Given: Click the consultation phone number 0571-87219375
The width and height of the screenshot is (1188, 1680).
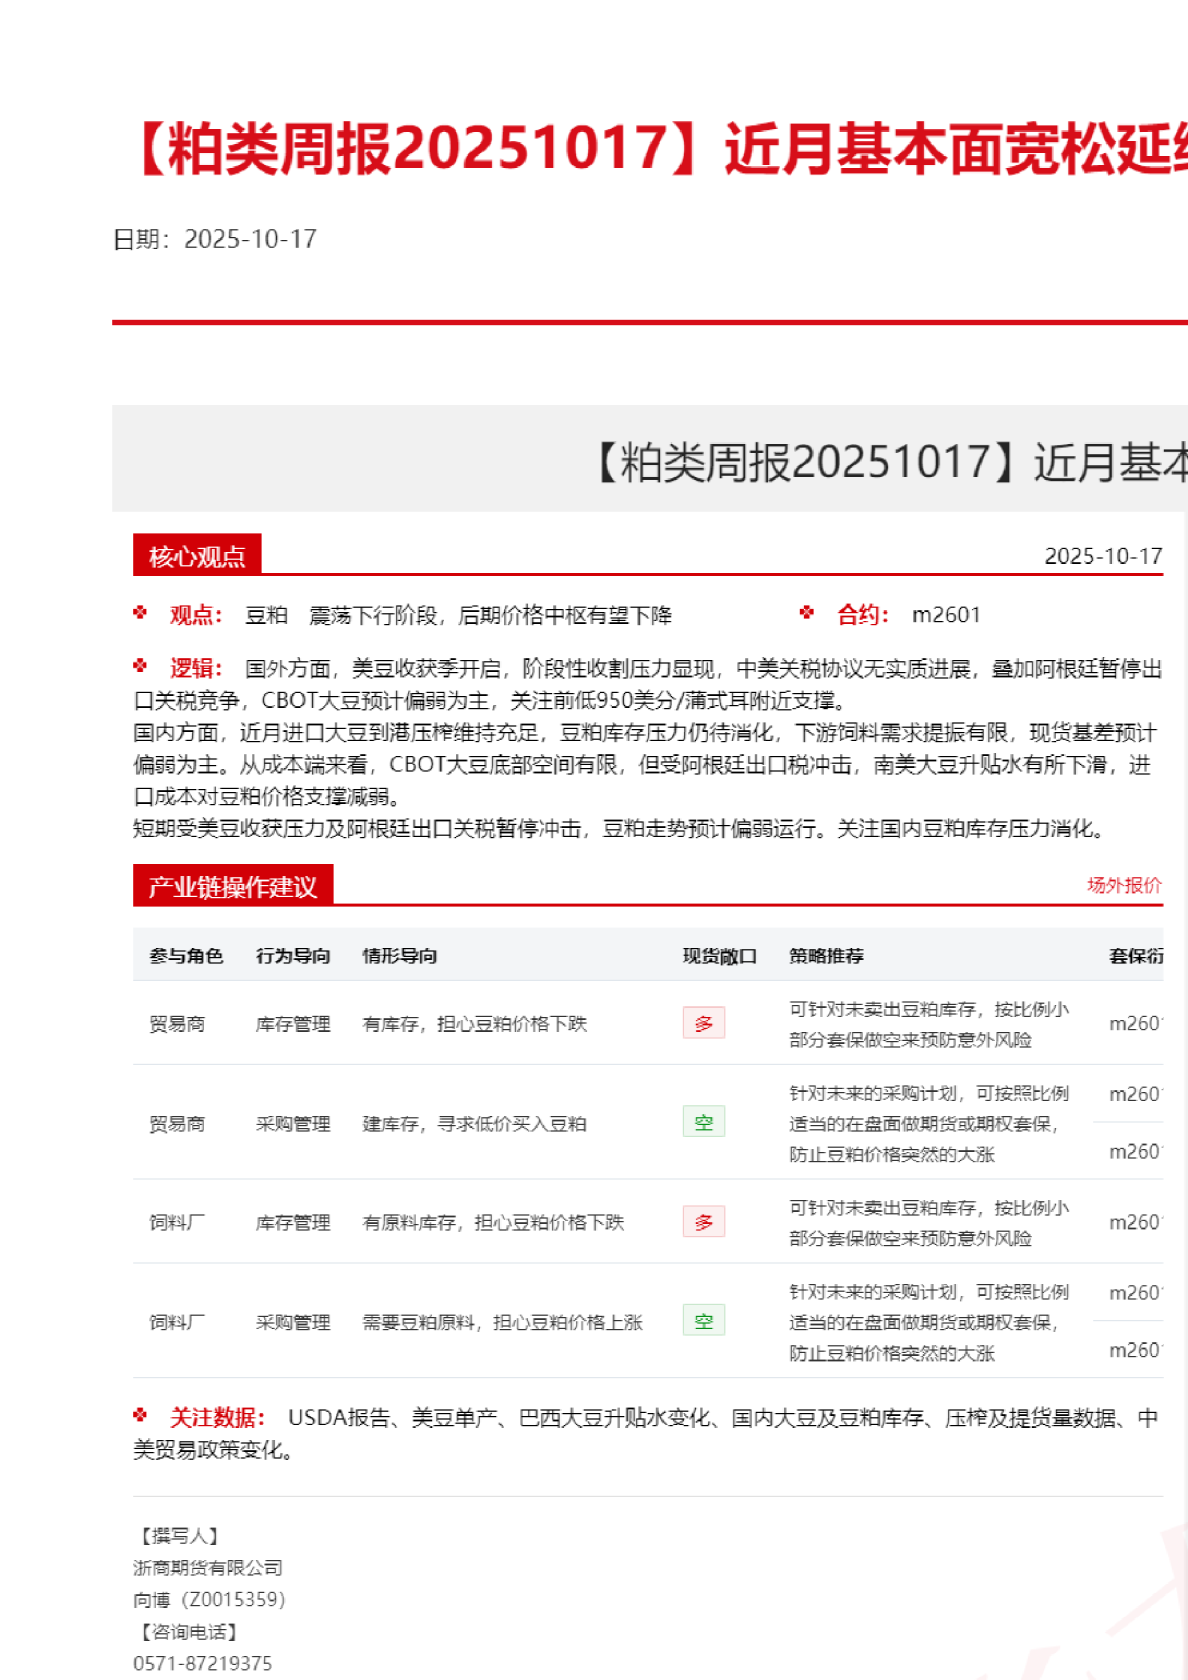Looking at the screenshot, I should point(203,1663).
